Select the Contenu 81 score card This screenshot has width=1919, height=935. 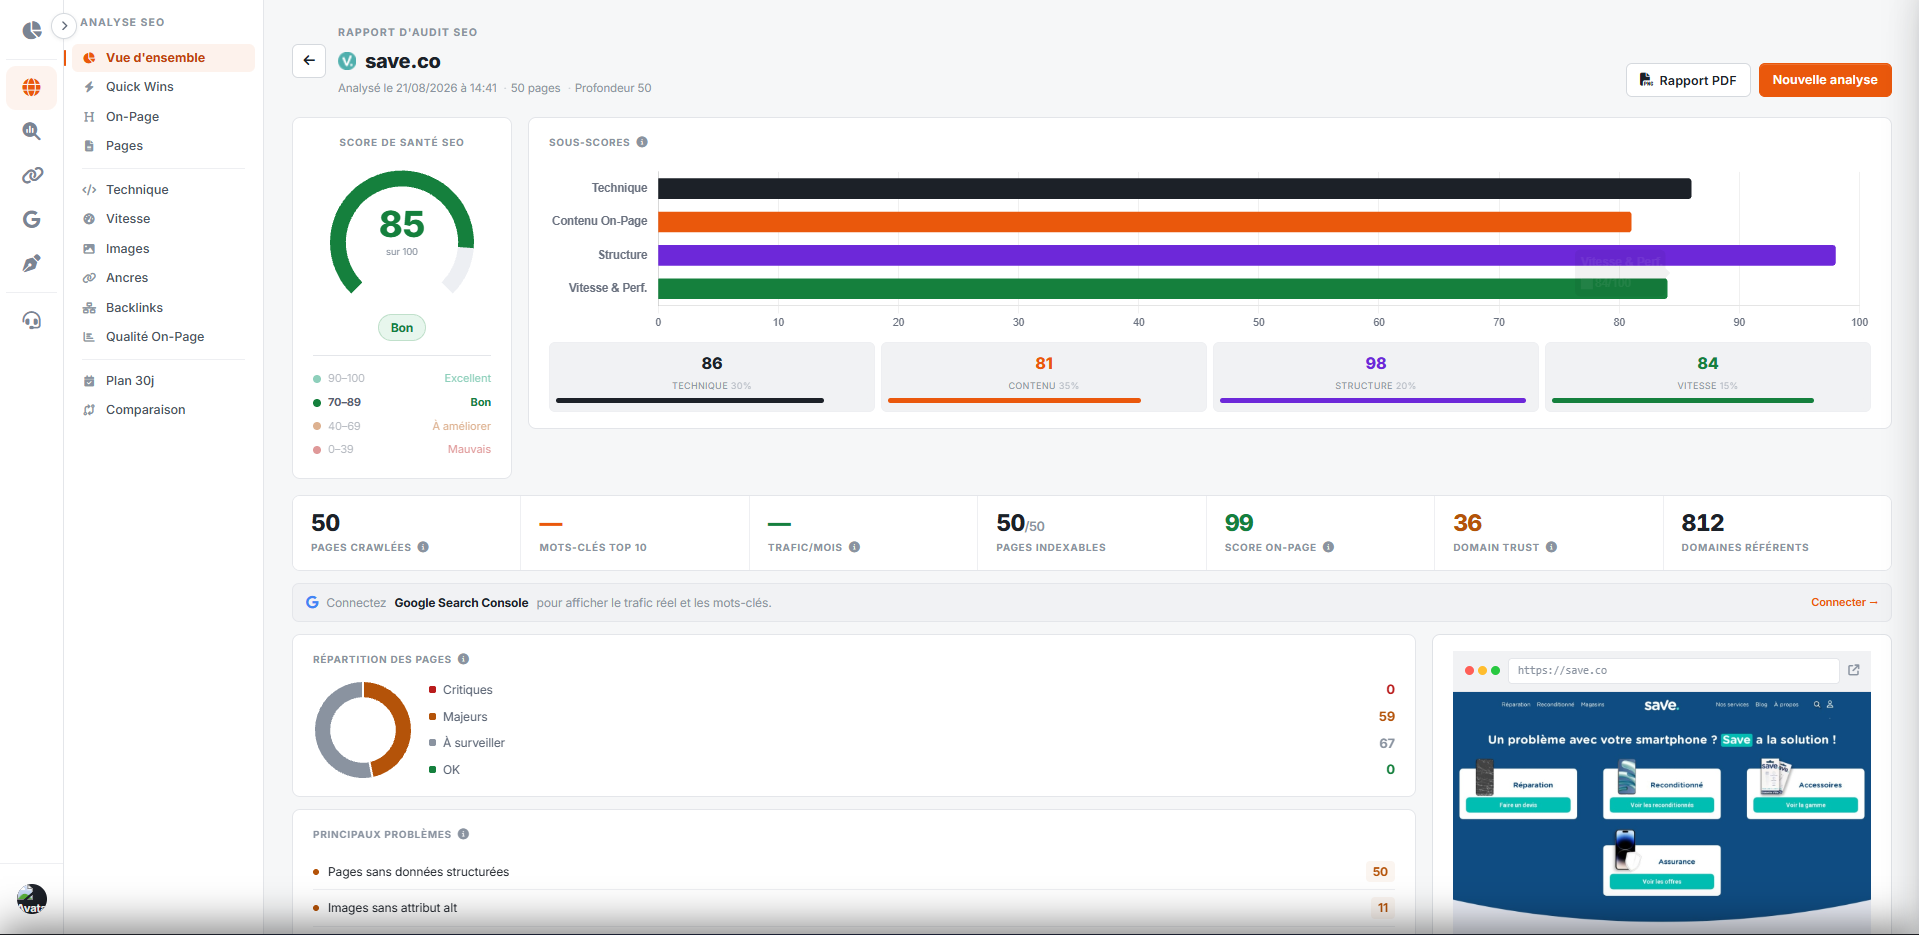click(x=1044, y=377)
